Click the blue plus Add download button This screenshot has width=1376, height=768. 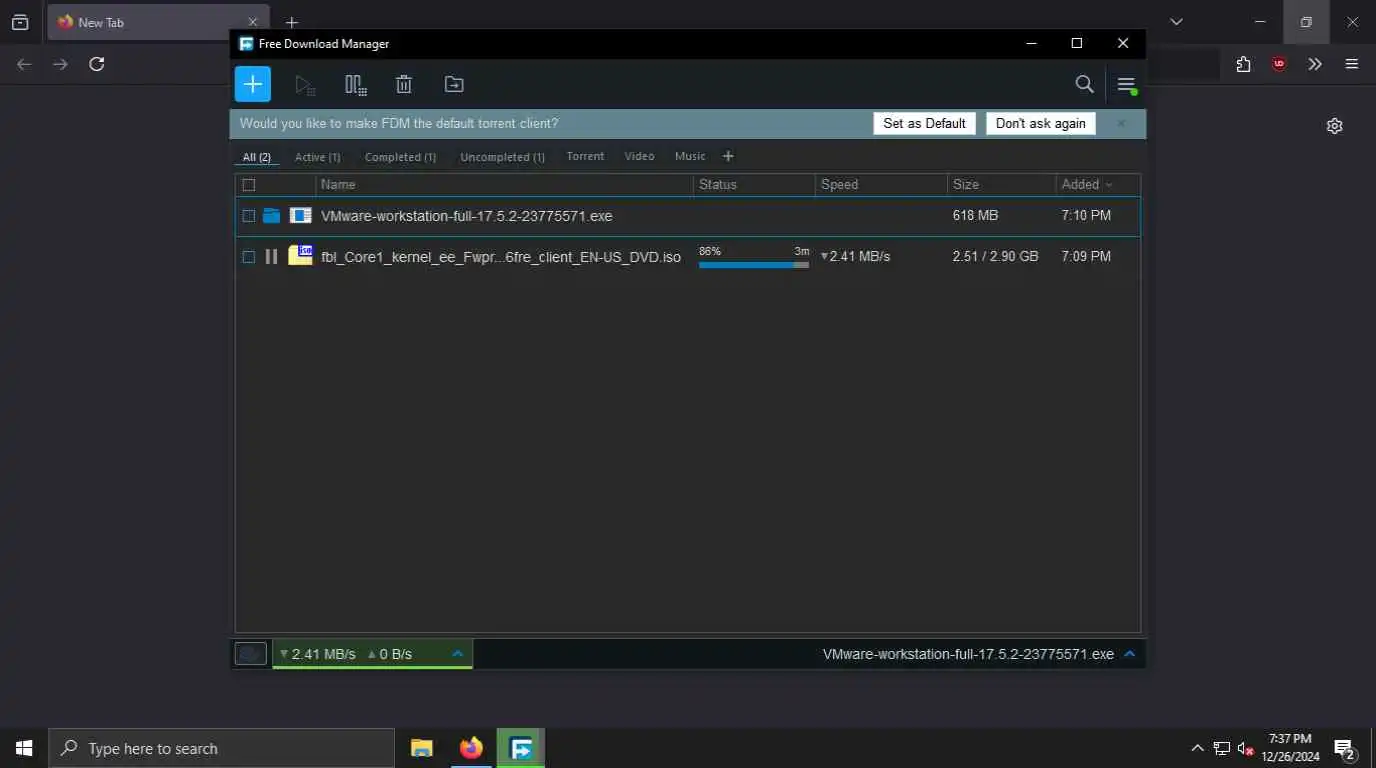coord(253,84)
